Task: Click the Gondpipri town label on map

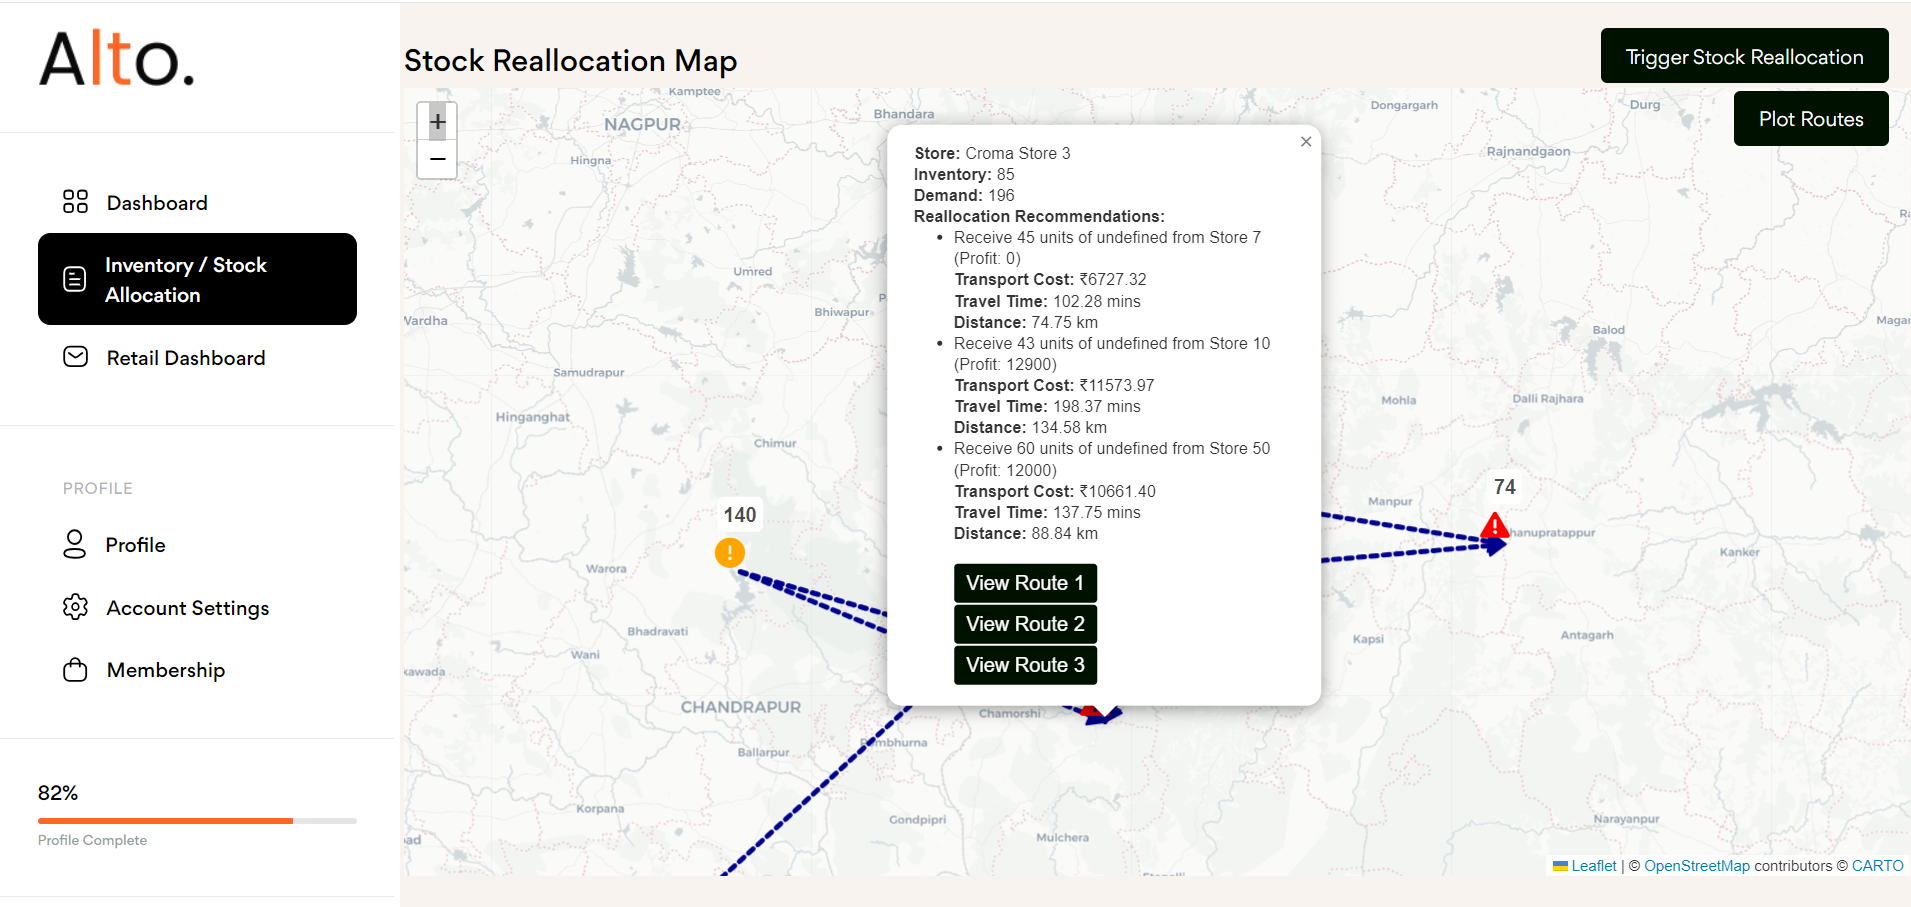Action: (917, 820)
